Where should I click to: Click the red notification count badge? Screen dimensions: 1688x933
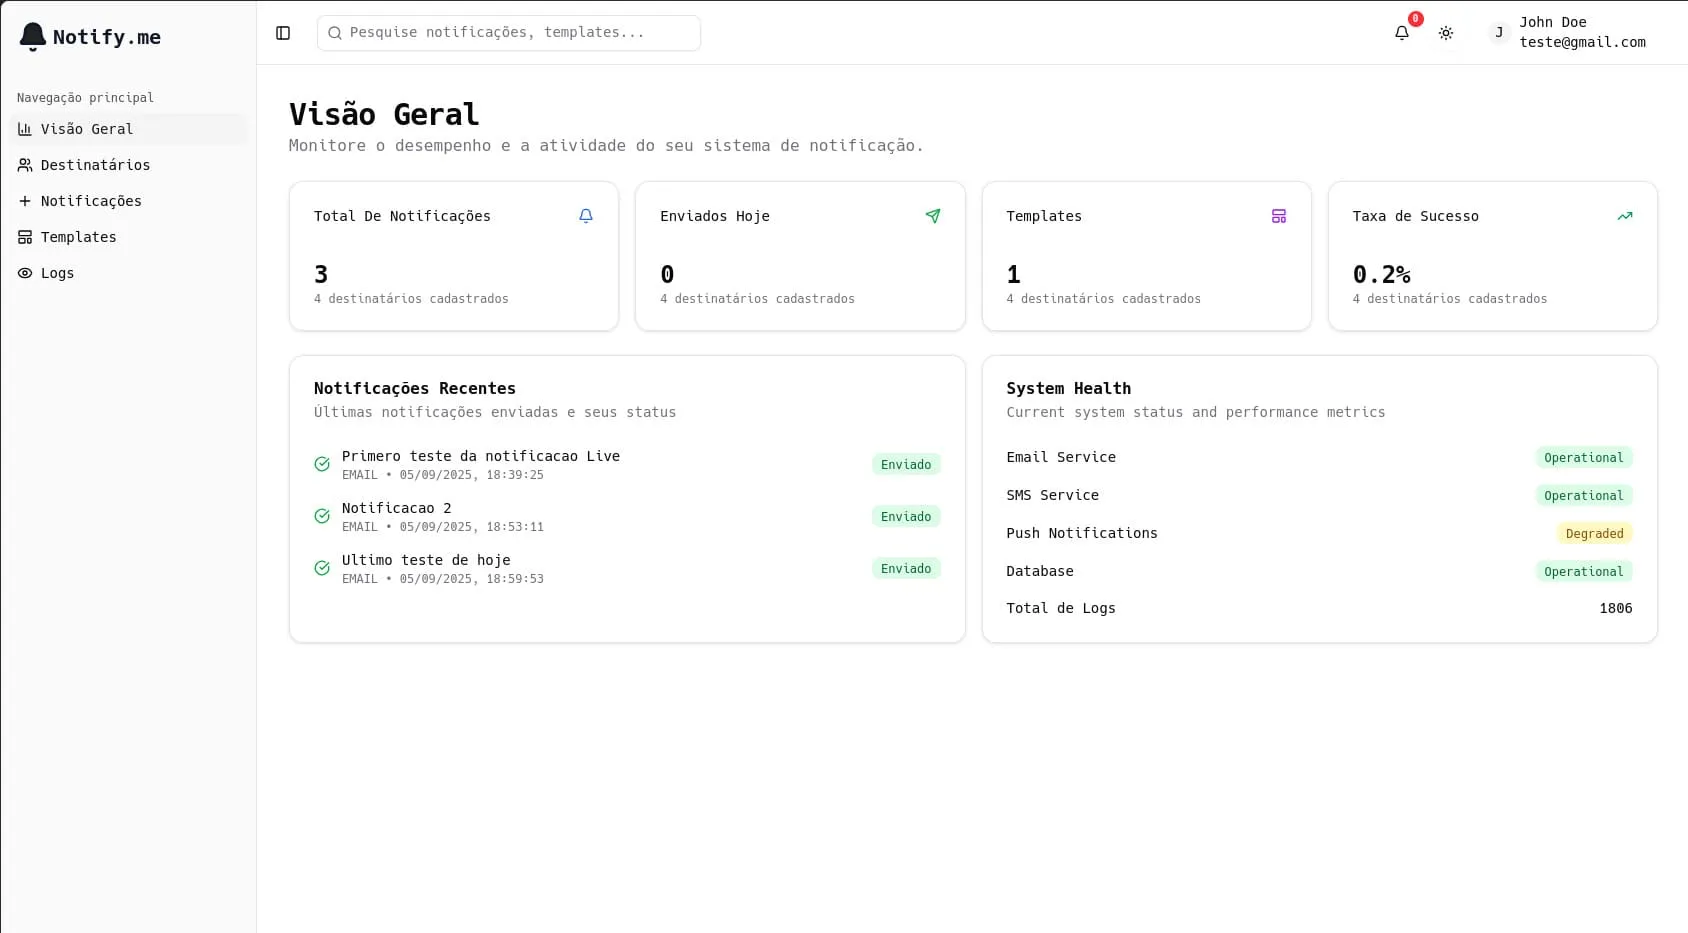coord(1415,19)
